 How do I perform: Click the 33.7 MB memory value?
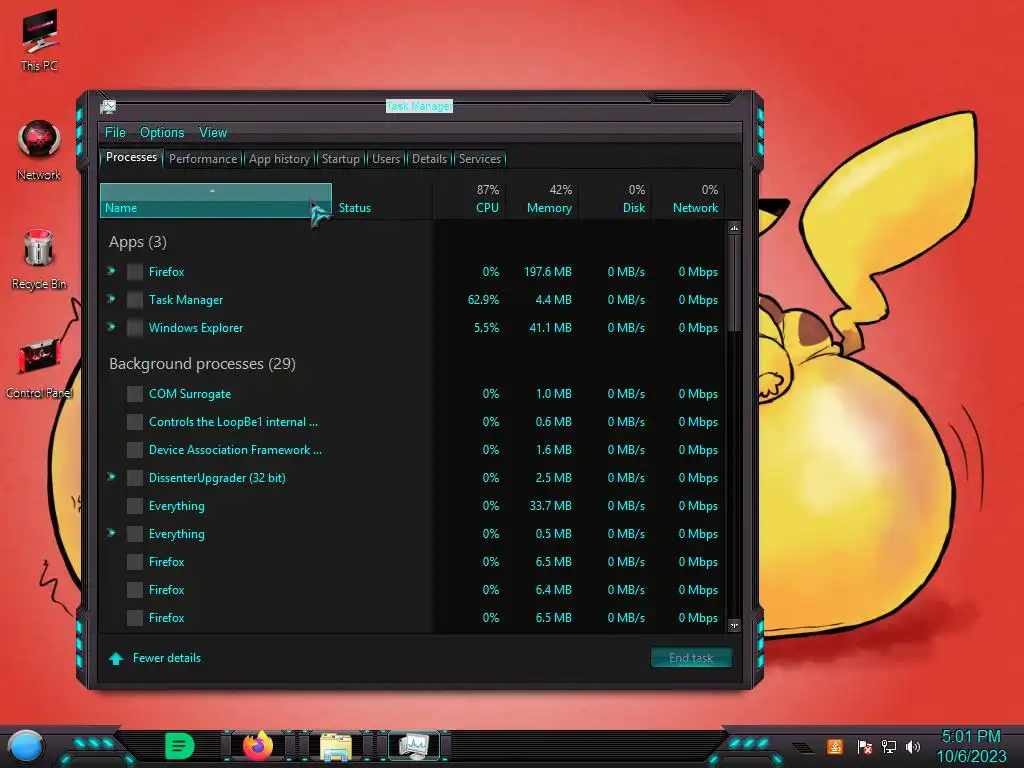pos(551,506)
